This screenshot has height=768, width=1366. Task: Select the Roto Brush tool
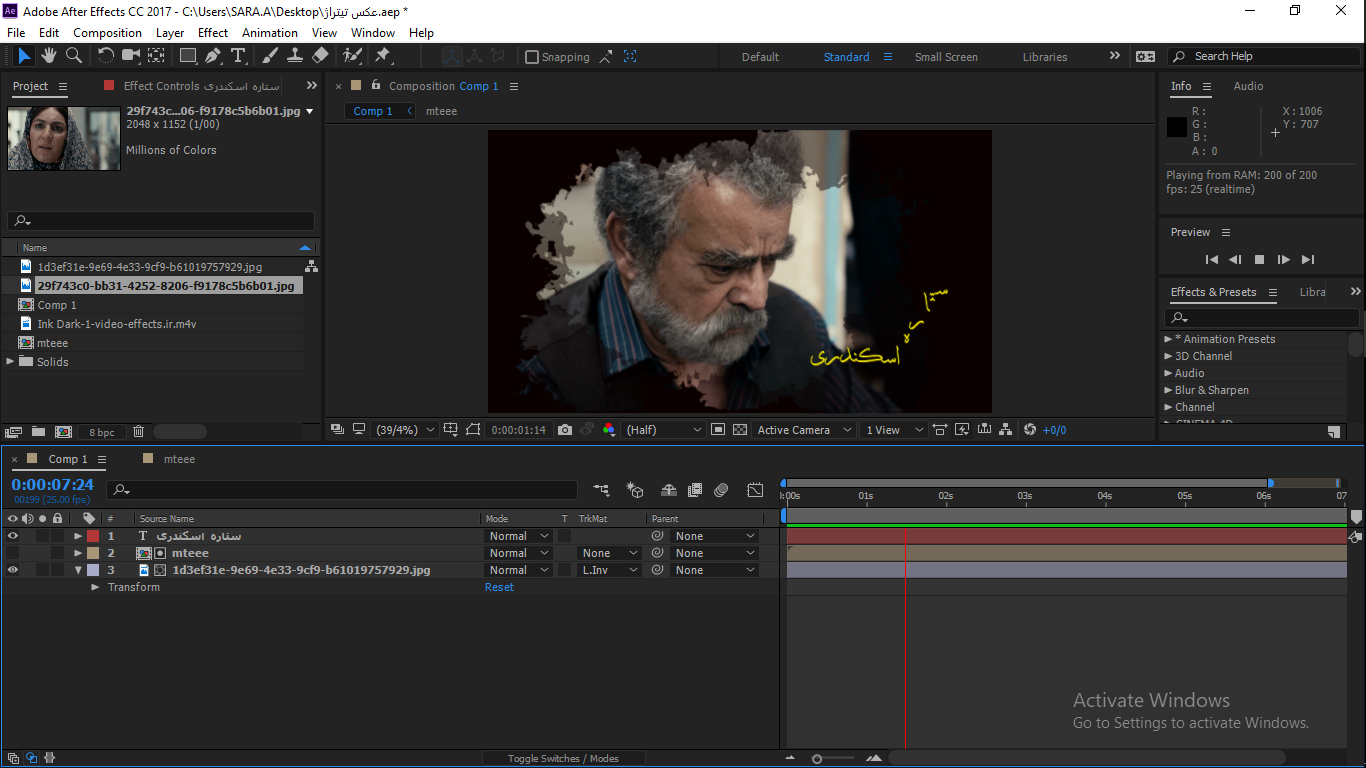352,56
